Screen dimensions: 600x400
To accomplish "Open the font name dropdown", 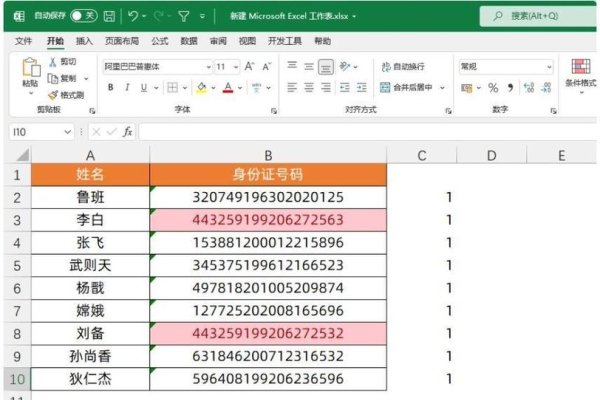I will tap(209, 67).
